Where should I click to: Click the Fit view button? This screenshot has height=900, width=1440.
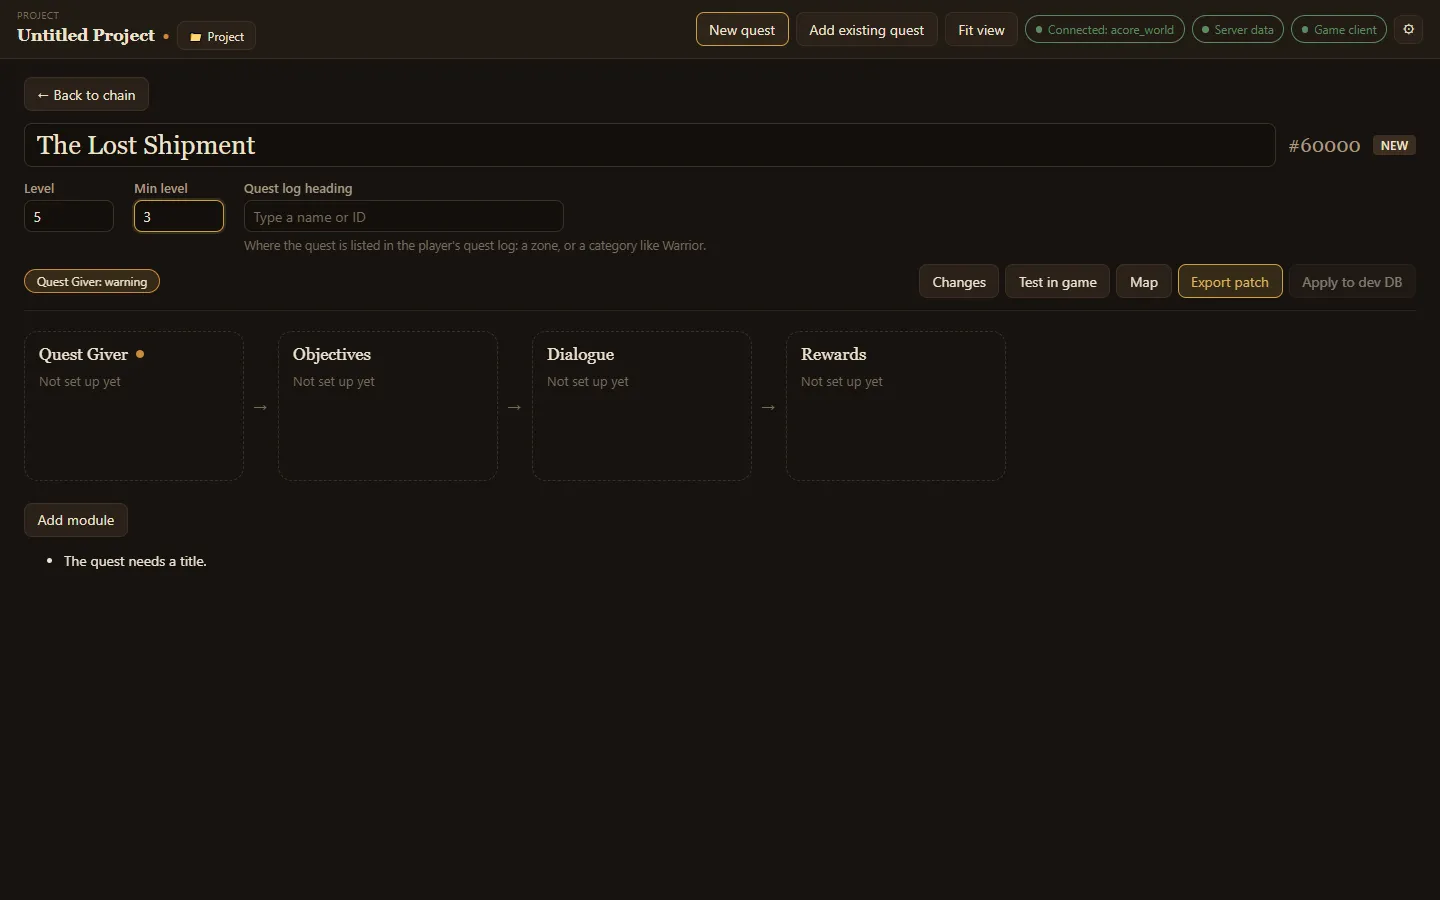coord(981,30)
